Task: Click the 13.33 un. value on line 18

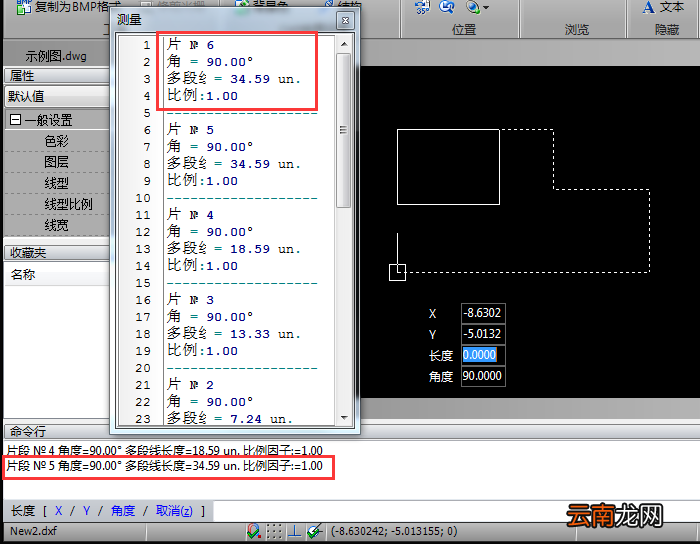Action: (265, 334)
